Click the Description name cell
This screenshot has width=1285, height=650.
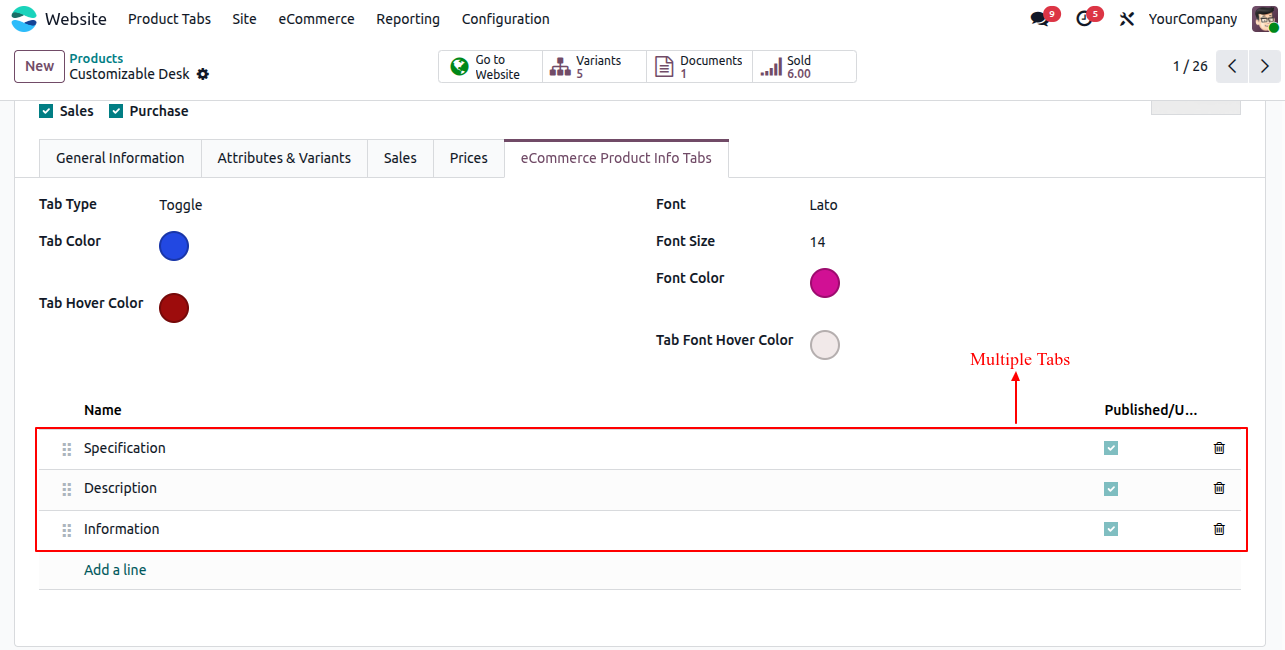pyautogui.click(x=120, y=488)
